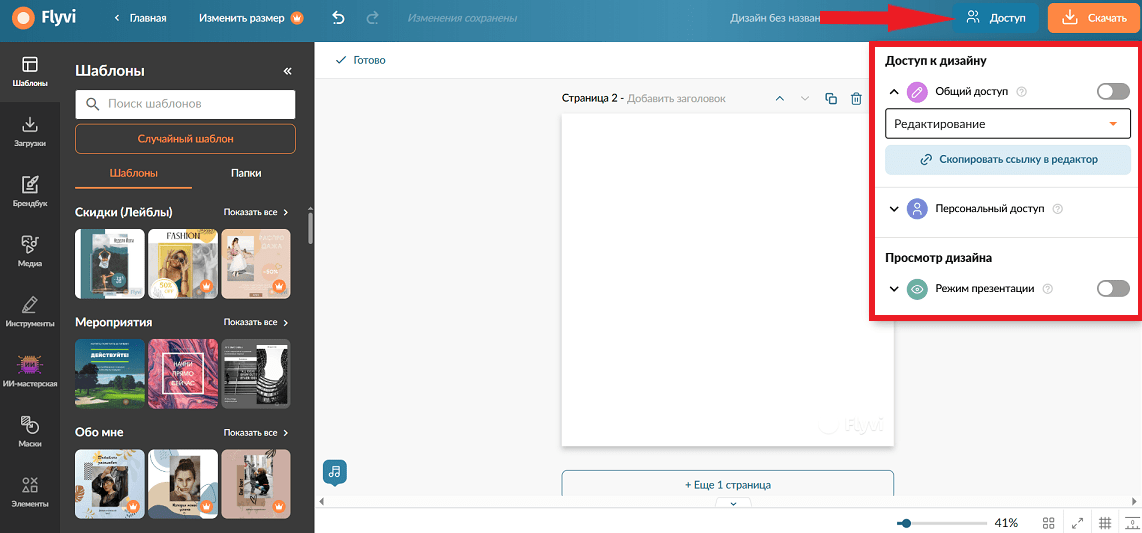
Task: Open the Загрузки sidebar panel
Action: 30,131
